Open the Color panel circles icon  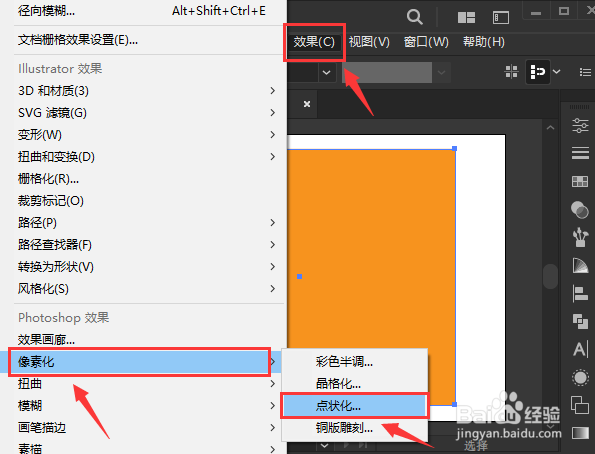(x=579, y=210)
